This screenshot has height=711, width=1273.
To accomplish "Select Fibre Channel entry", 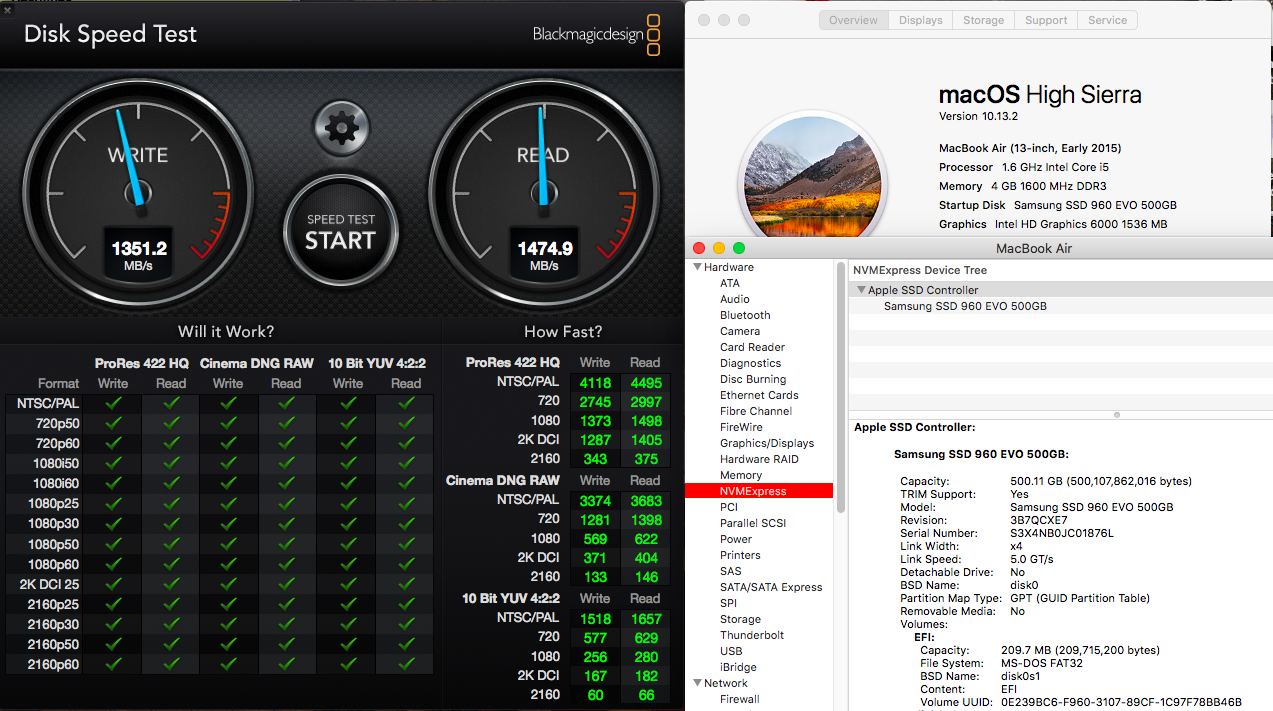I will click(x=756, y=411).
